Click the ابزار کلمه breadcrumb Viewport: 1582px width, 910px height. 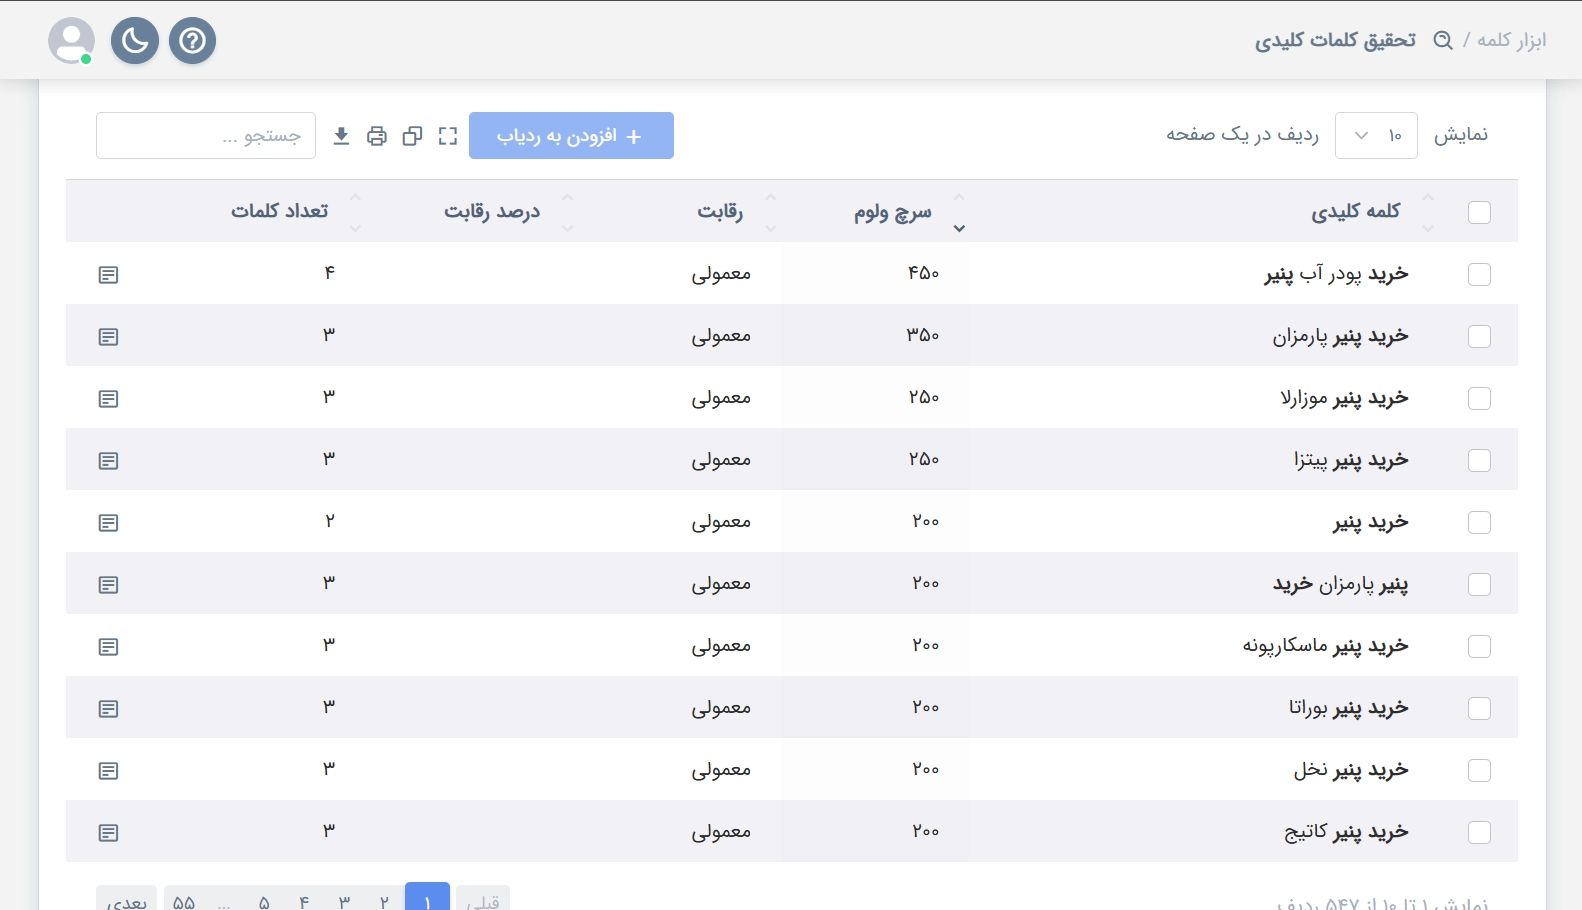coord(1511,40)
